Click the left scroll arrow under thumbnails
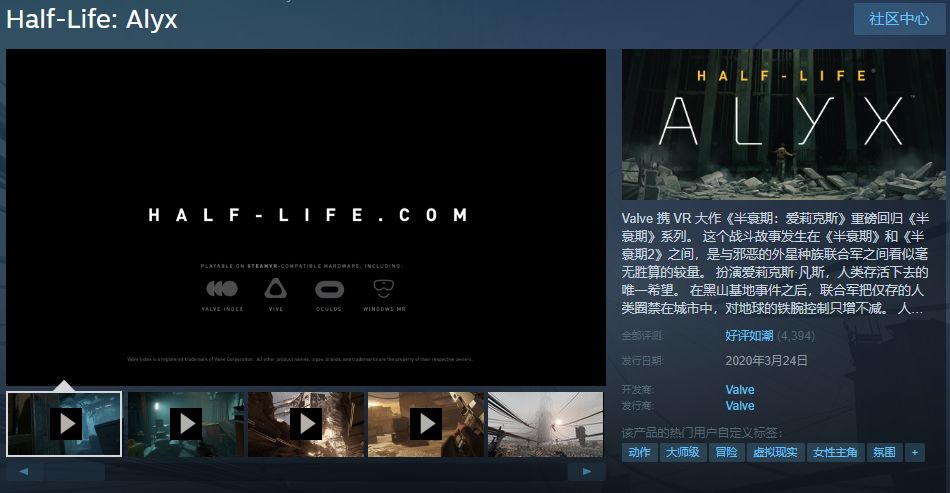This screenshot has height=493, width=950. 24,471
